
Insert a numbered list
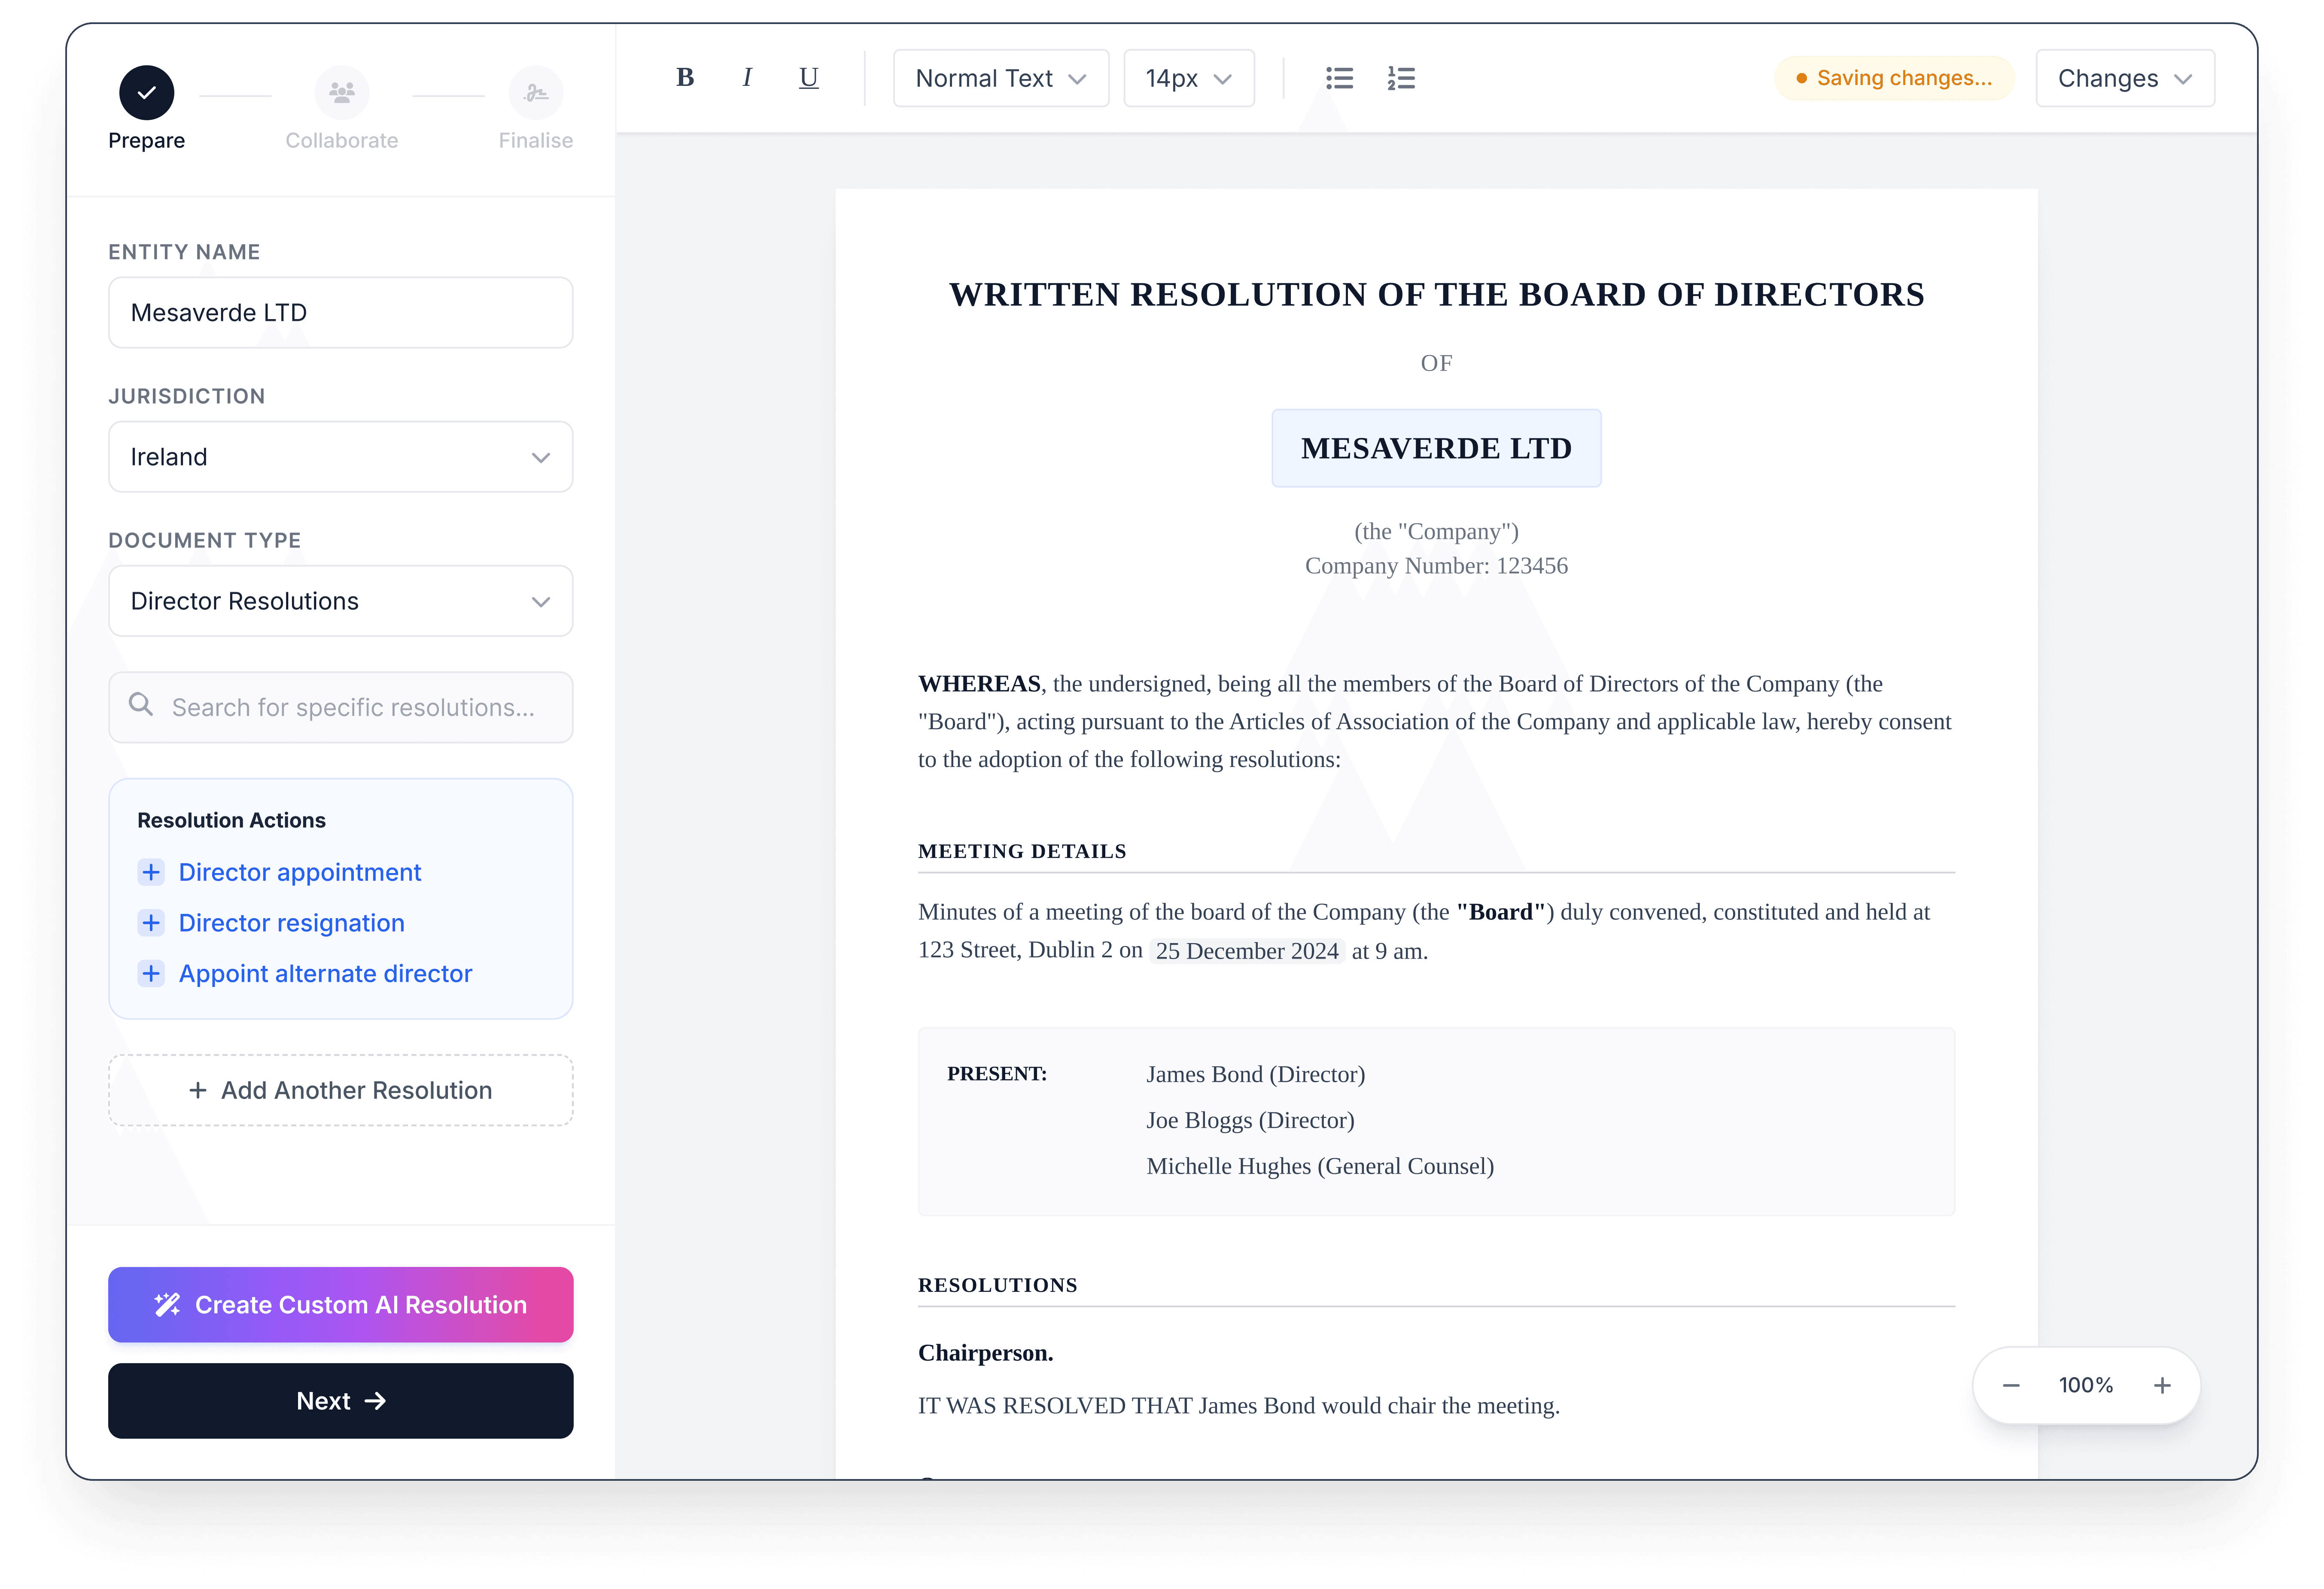[1401, 78]
